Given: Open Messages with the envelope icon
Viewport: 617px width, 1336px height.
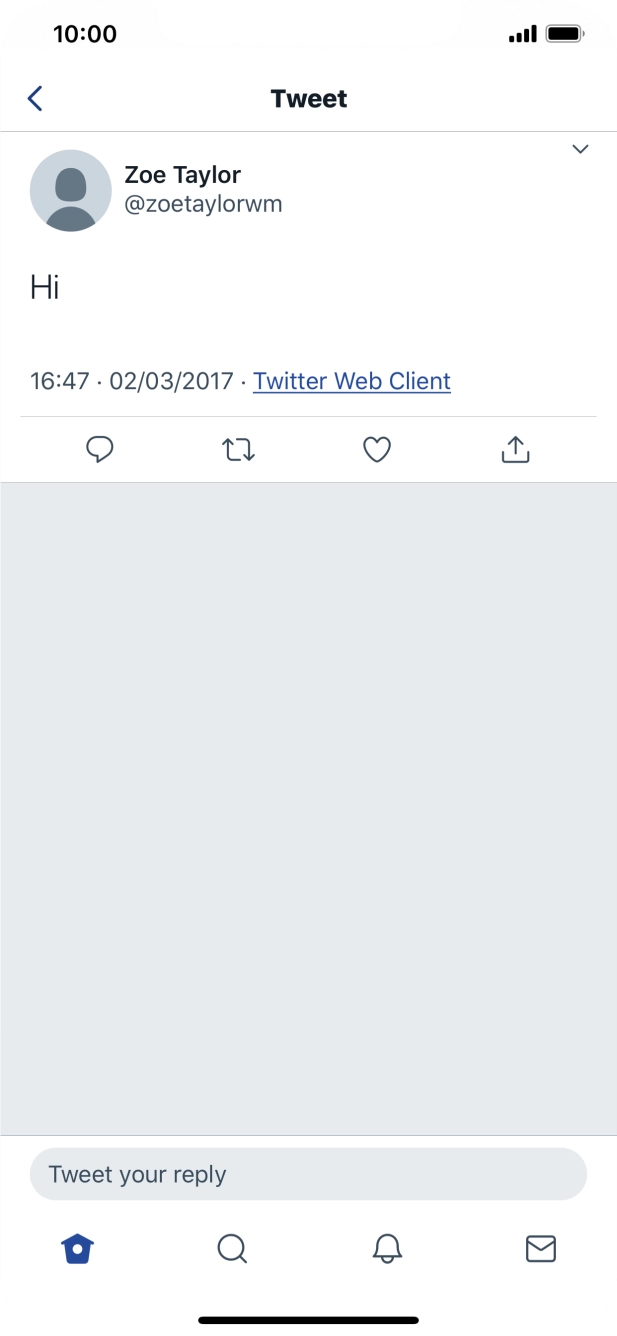Looking at the screenshot, I should click(x=541, y=1248).
